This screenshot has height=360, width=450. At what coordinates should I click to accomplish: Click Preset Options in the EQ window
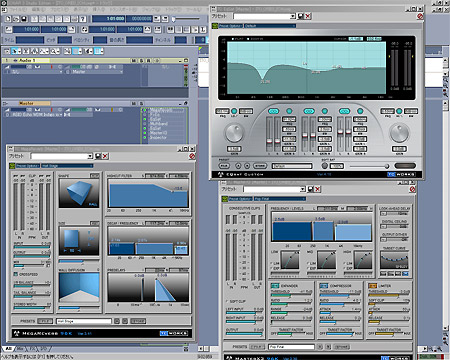[231, 26]
